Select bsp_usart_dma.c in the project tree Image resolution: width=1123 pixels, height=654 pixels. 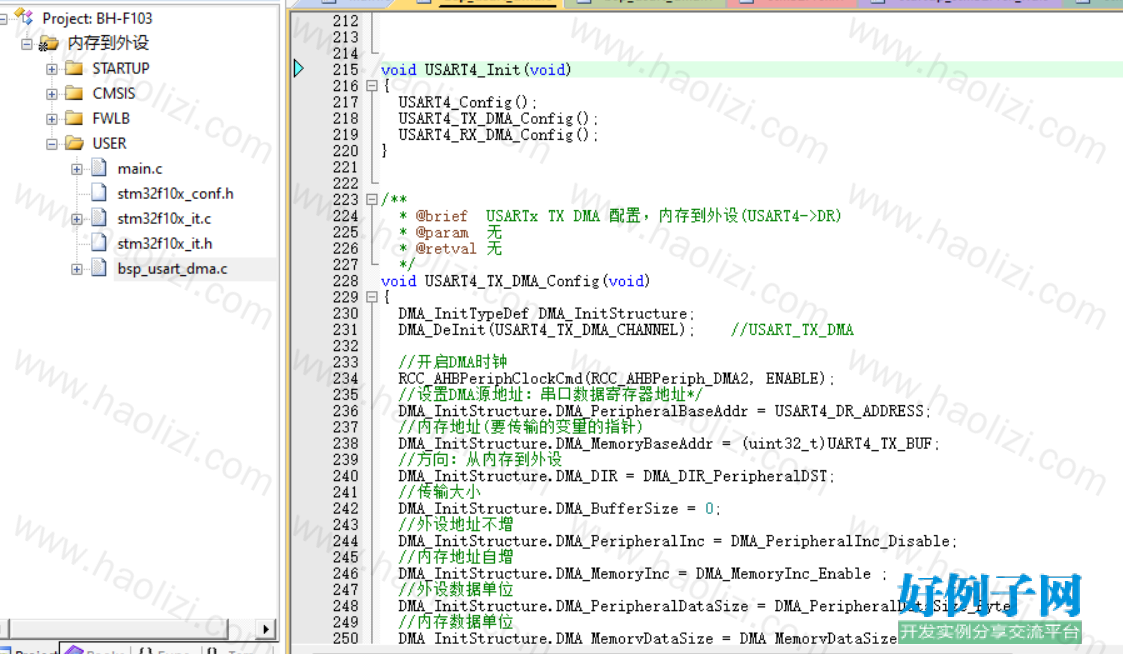[173, 269]
